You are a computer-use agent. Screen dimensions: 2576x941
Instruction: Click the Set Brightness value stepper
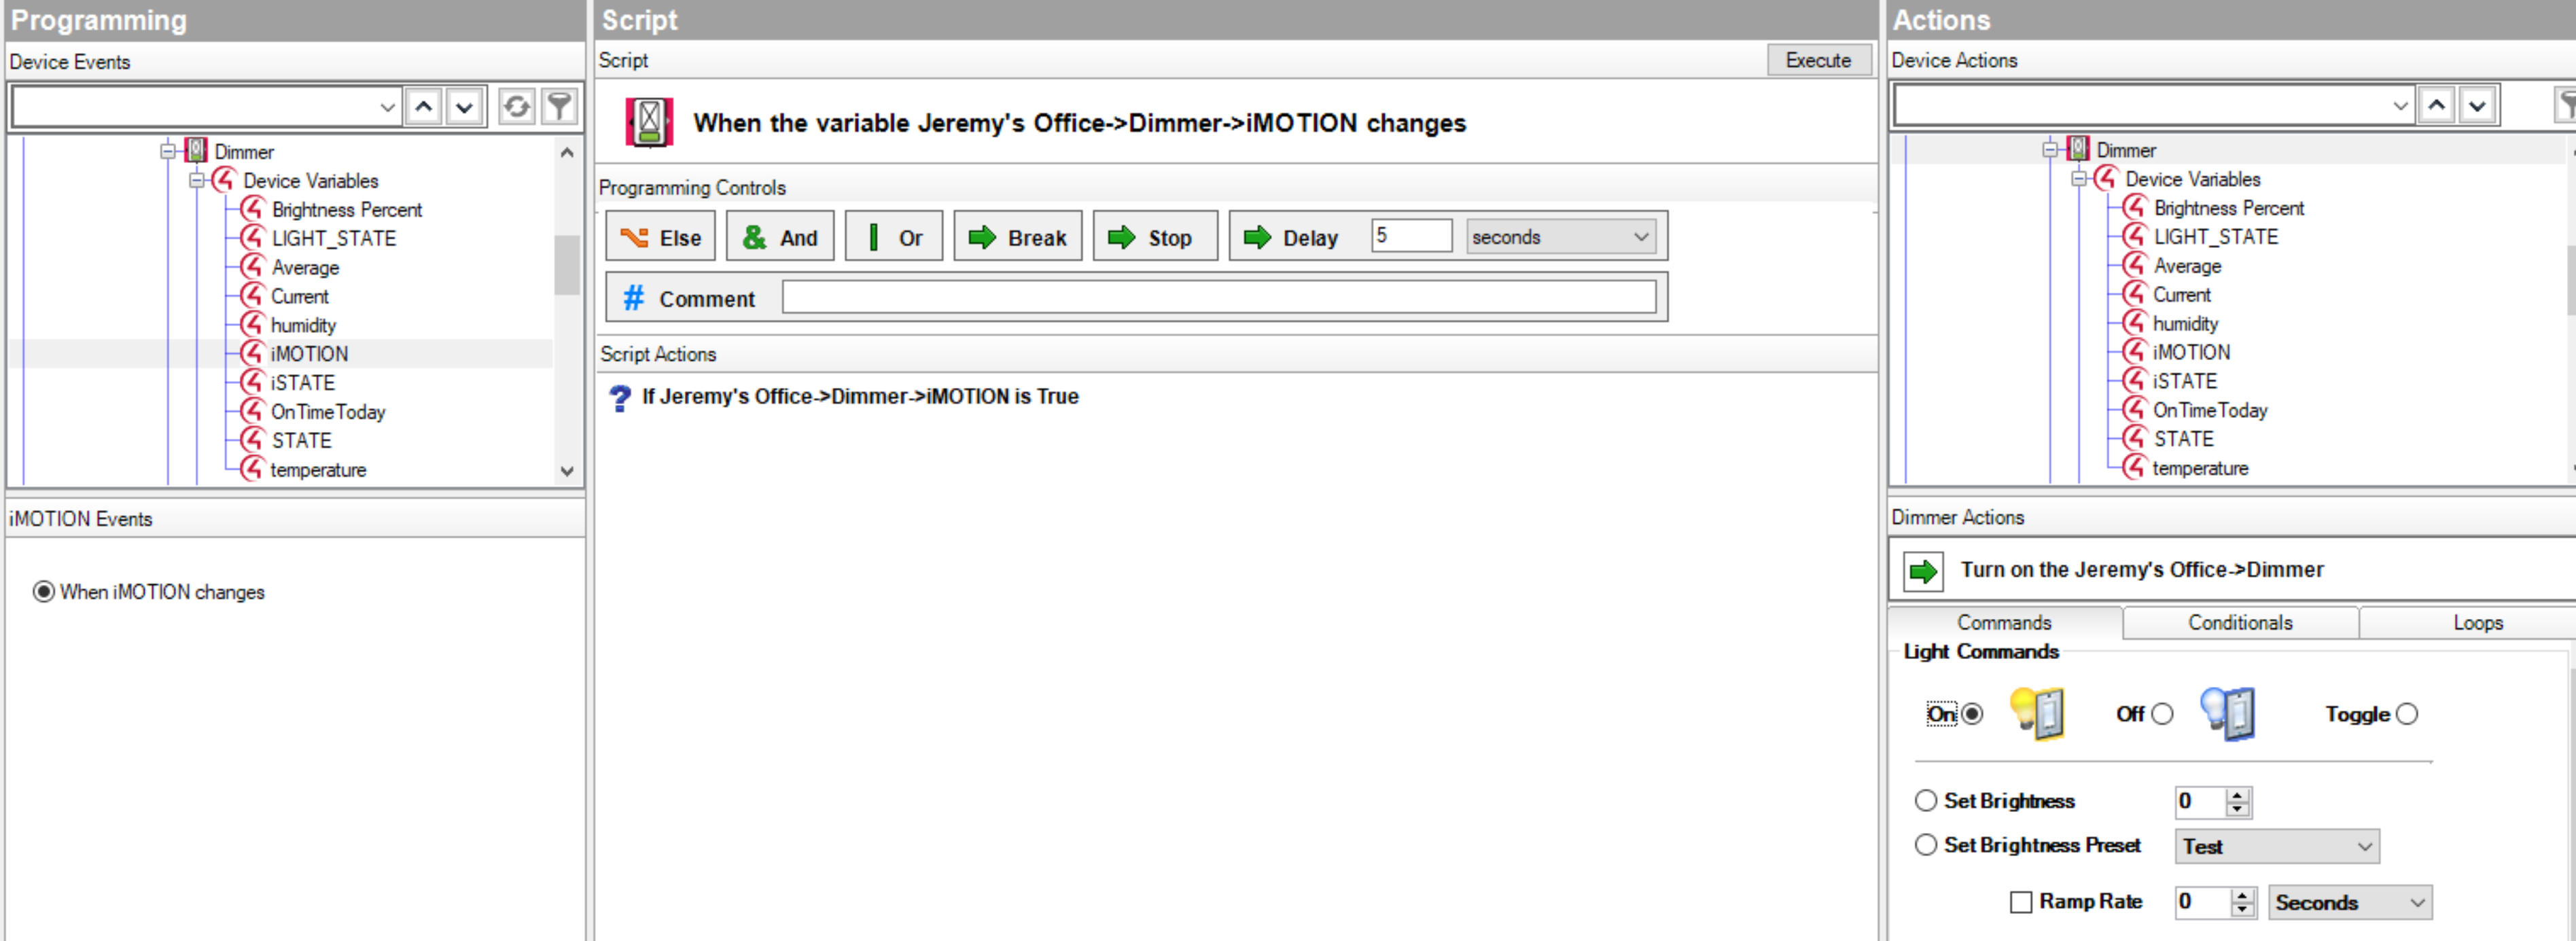click(x=2238, y=802)
